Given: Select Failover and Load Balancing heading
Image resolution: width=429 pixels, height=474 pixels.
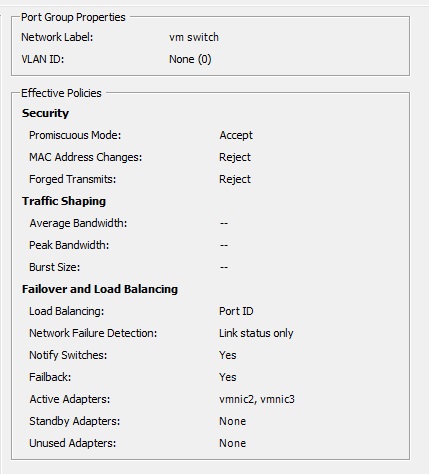Looking at the screenshot, I should (100, 289).
